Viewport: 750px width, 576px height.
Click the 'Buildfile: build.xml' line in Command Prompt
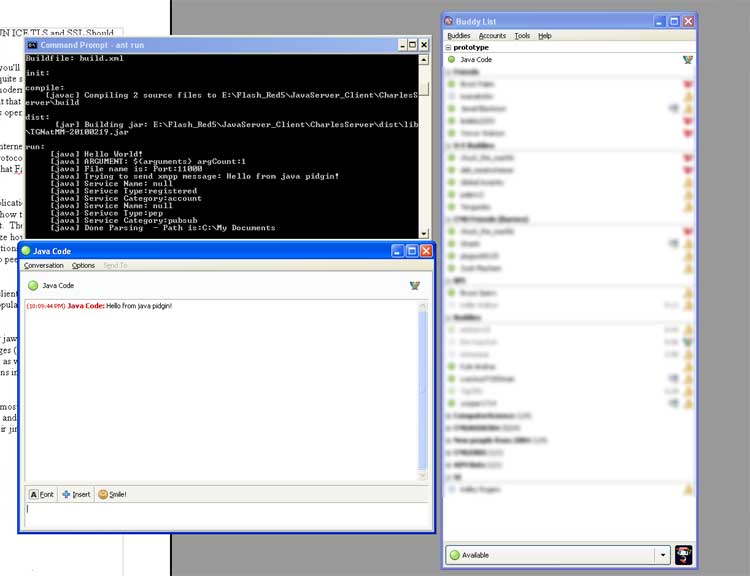point(75,58)
